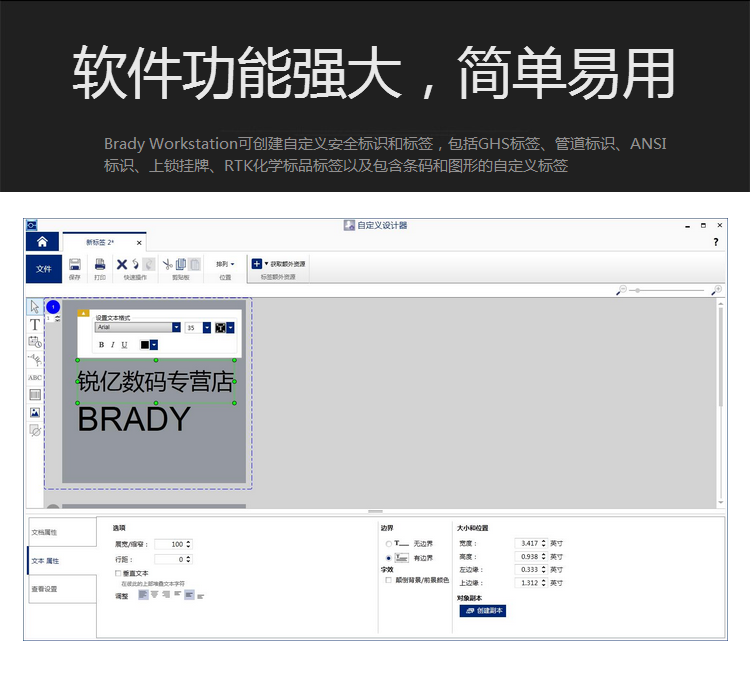Open the Arial font dropdown
This screenshot has width=750, height=690.
176,327
